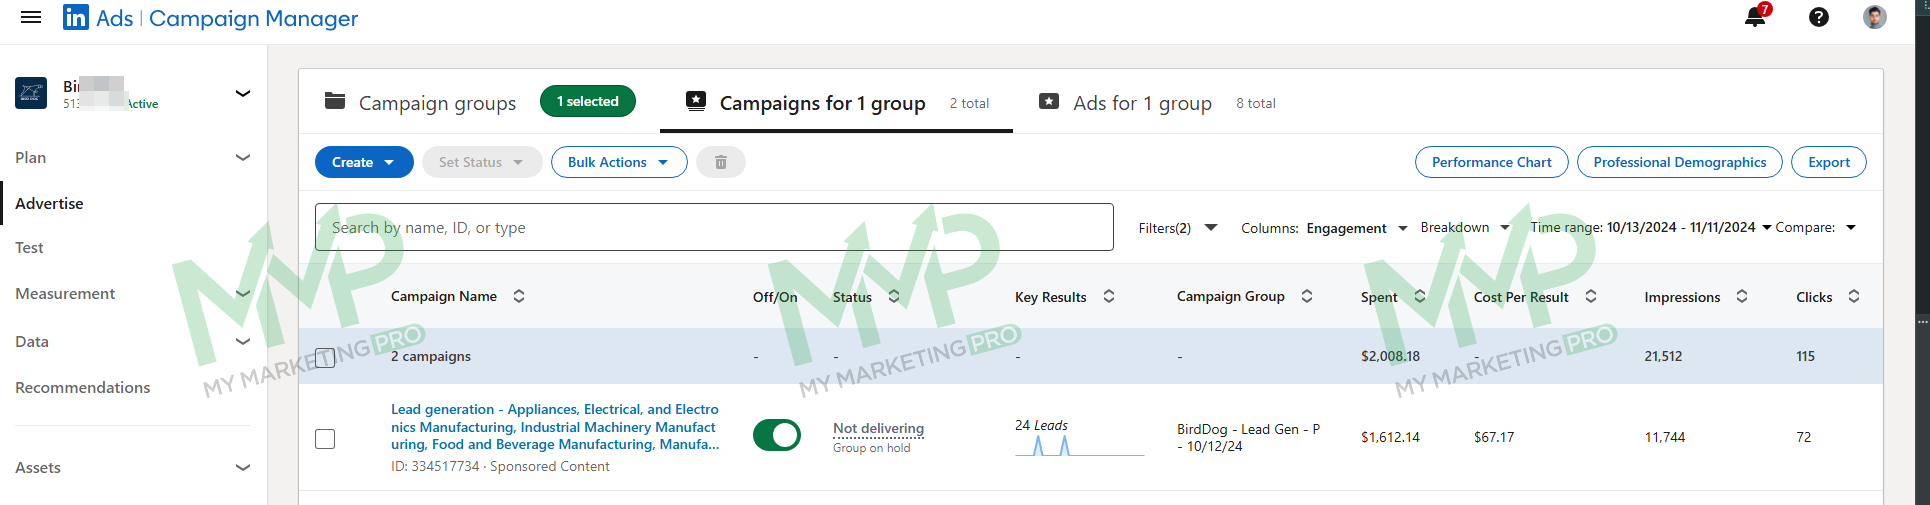This screenshot has width=1930, height=505.
Task: Open the Create dropdown button
Action: coord(364,162)
